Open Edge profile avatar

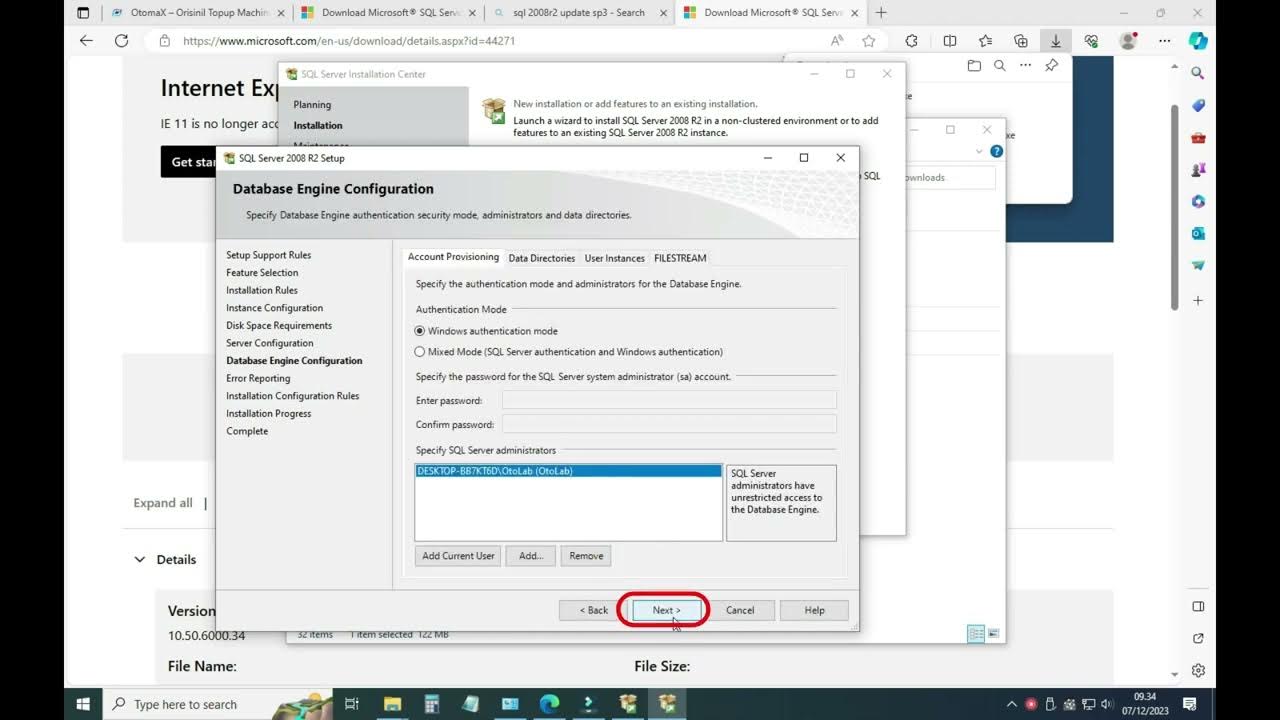(1128, 41)
